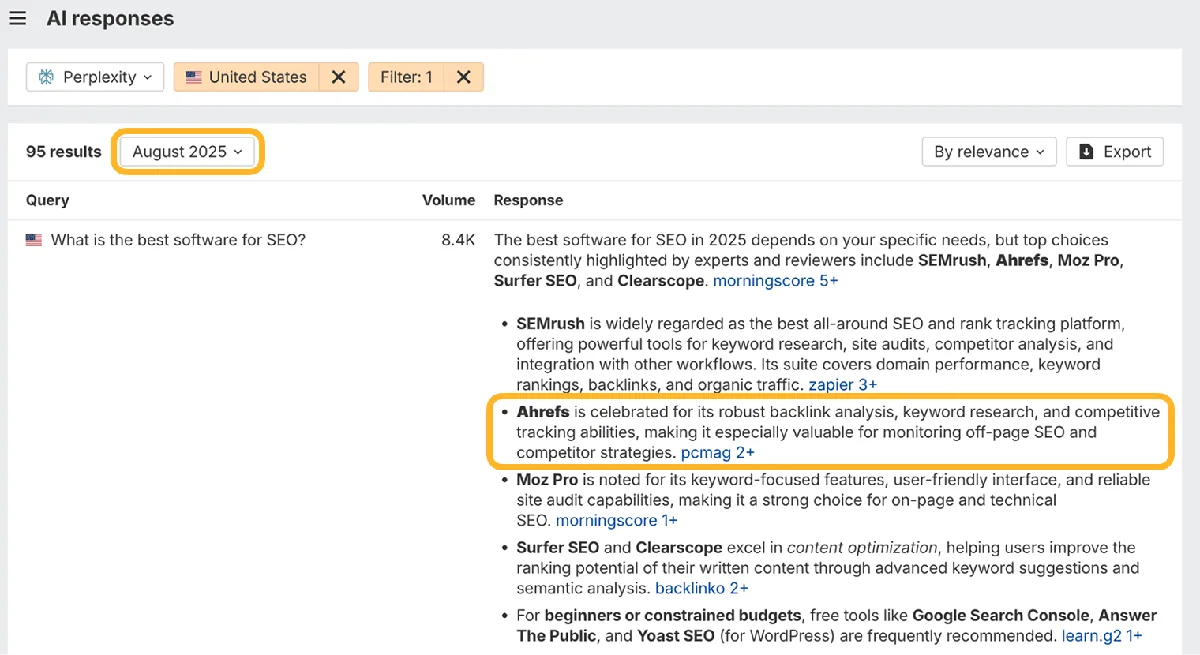
Task: Click the '95 results' count text
Action: tap(64, 152)
